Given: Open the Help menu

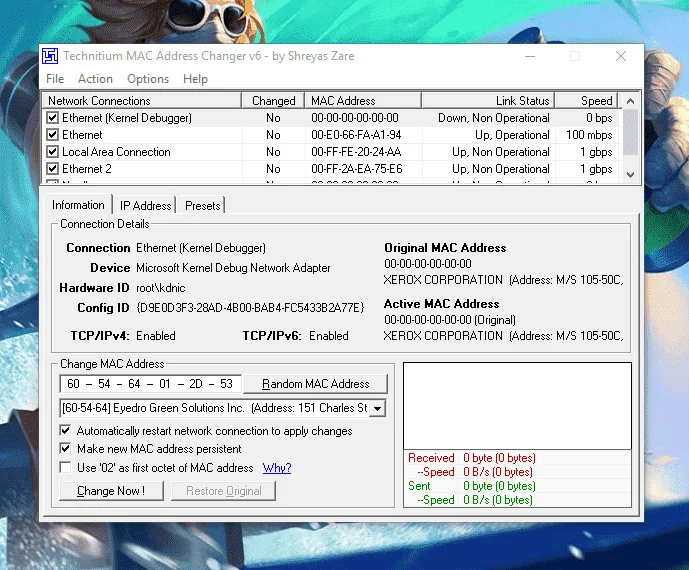Looking at the screenshot, I should pyautogui.click(x=195, y=79).
